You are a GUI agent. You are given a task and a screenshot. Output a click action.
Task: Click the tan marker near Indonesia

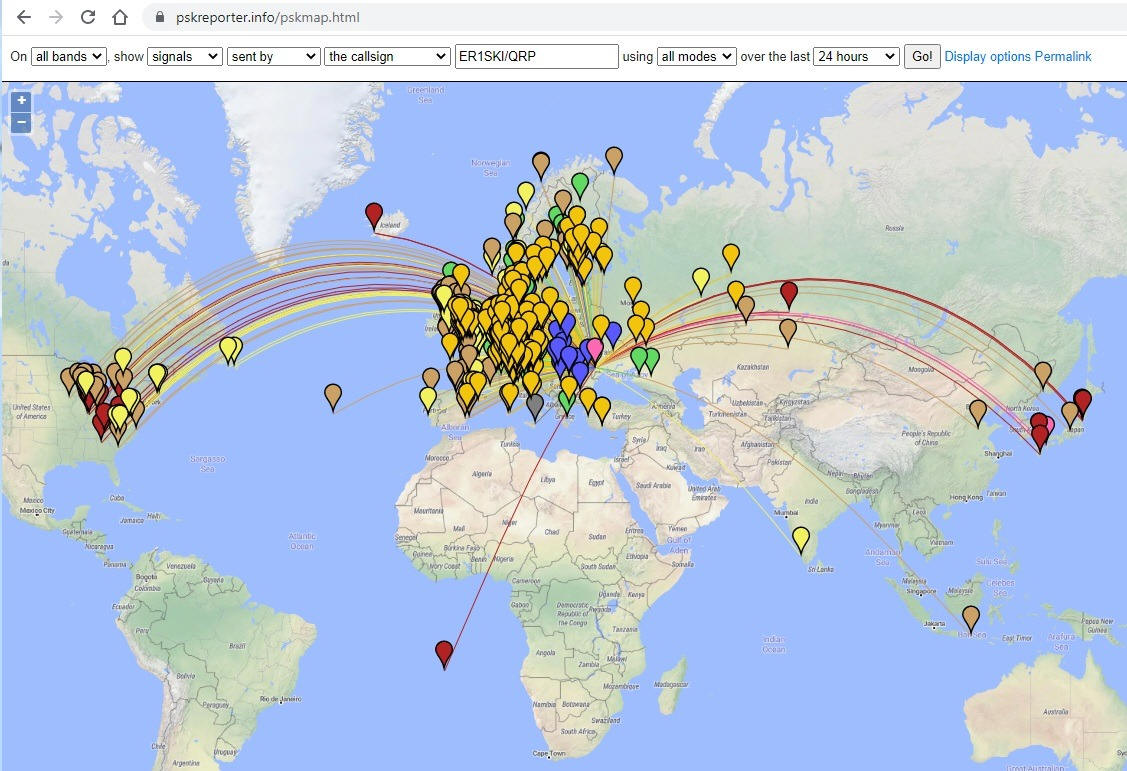click(x=971, y=617)
